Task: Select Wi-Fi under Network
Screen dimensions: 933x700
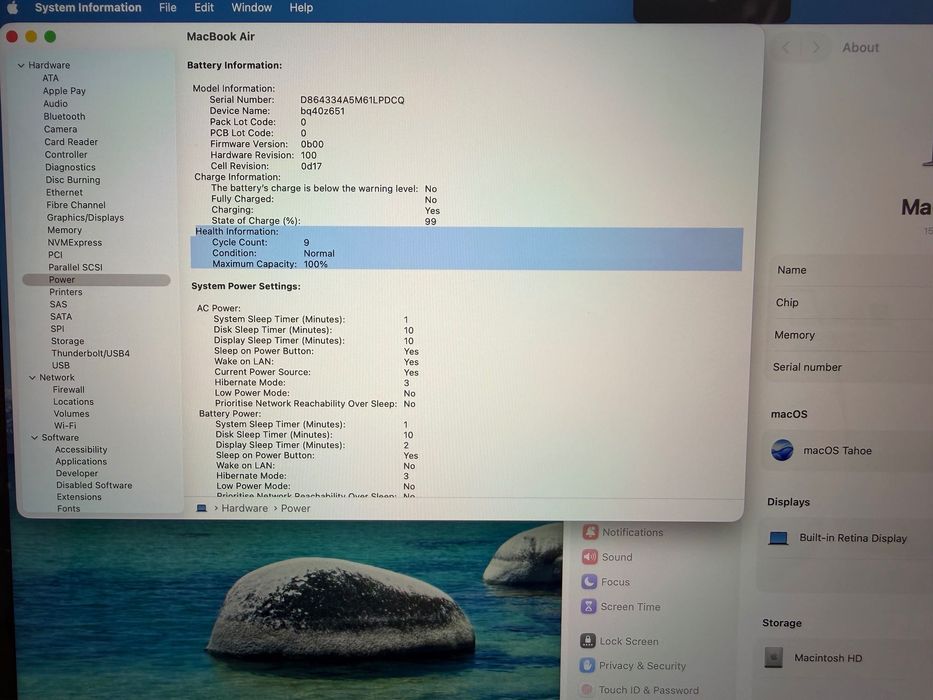Action: (x=65, y=426)
